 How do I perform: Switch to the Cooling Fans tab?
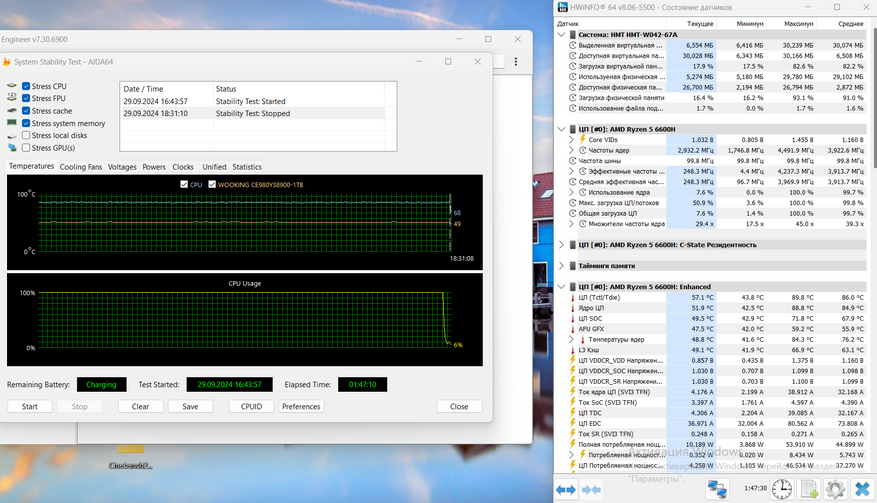coord(81,167)
